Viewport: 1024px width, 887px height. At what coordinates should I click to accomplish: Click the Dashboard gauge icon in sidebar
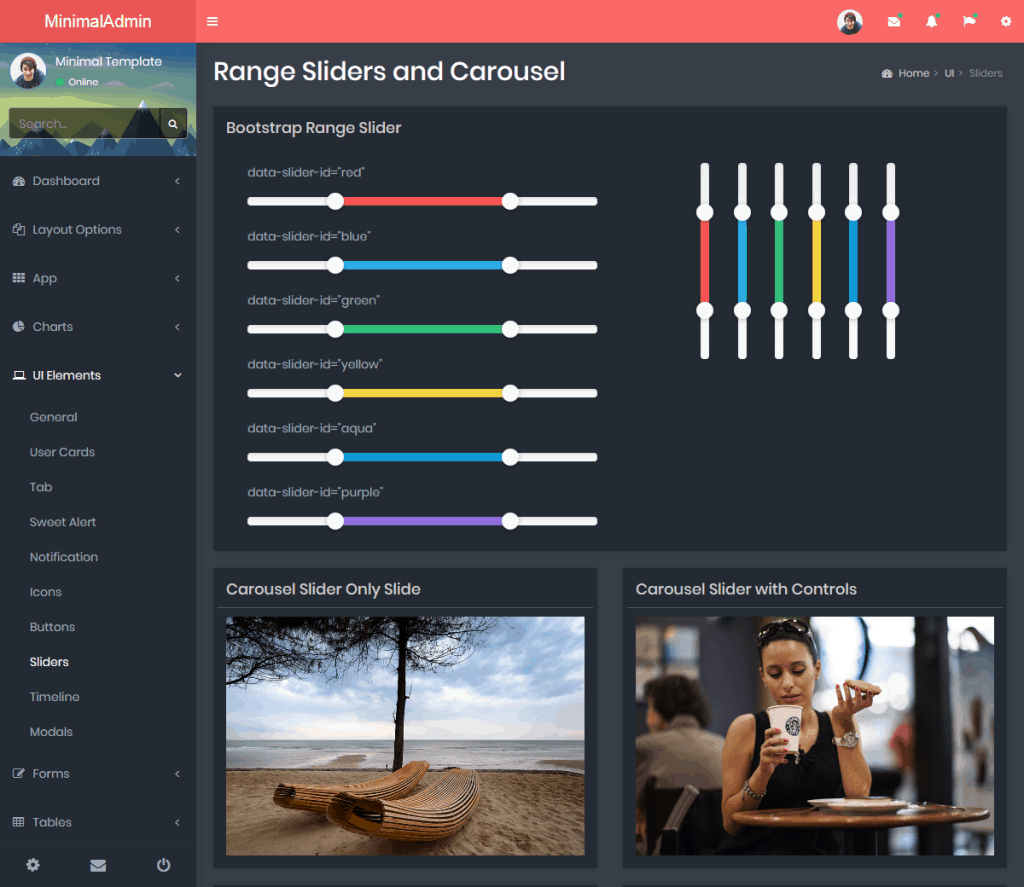point(19,181)
